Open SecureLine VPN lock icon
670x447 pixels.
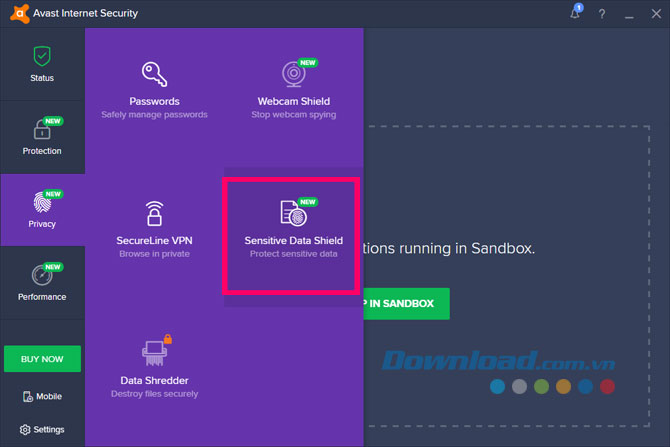[154, 213]
